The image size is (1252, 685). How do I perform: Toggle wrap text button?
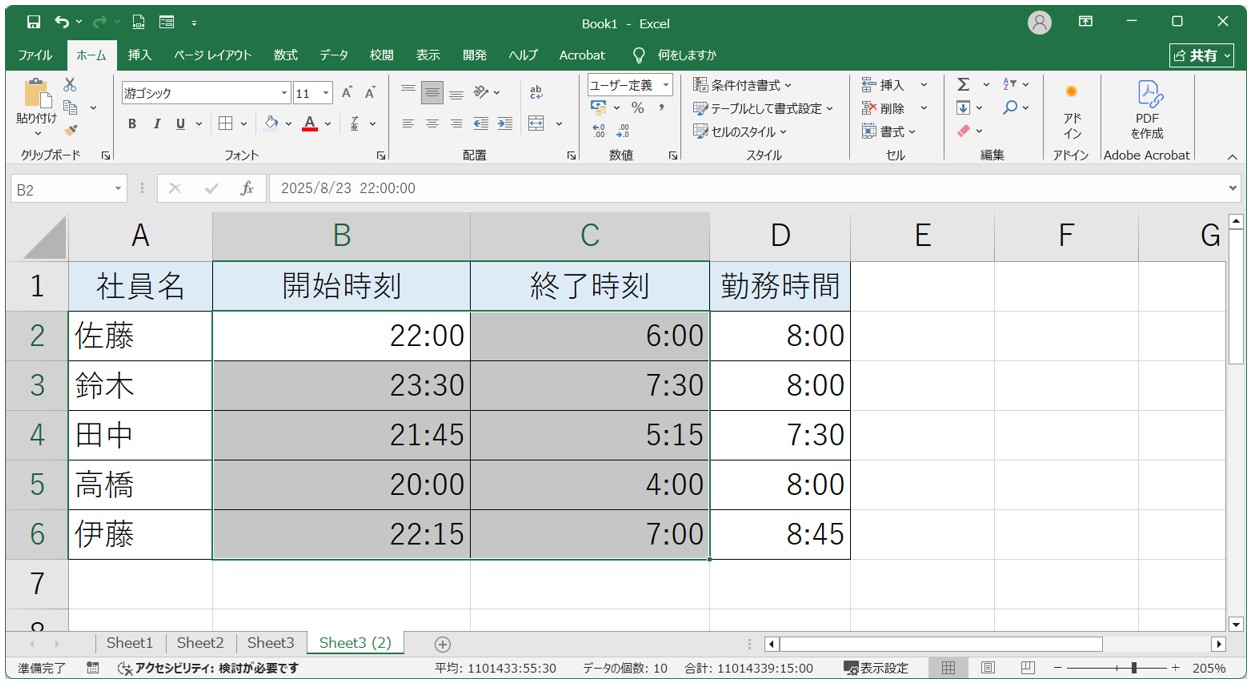click(x=536, y=93)
